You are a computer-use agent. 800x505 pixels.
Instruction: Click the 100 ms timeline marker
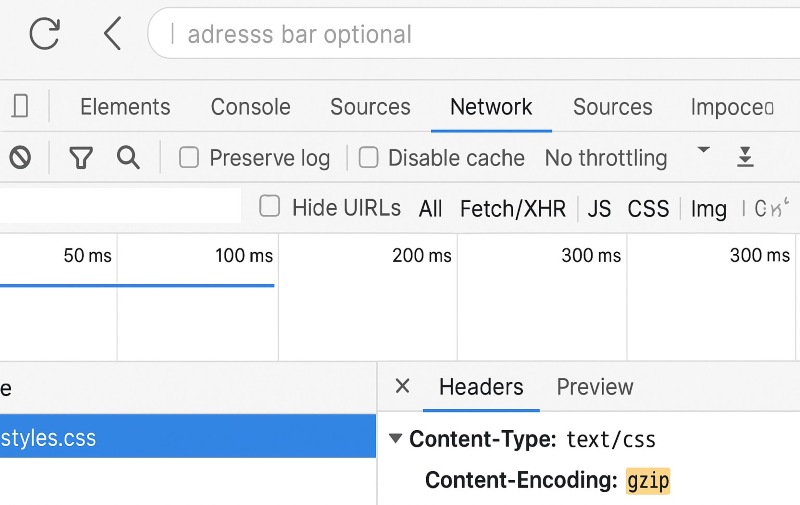[x=244, y=256]
